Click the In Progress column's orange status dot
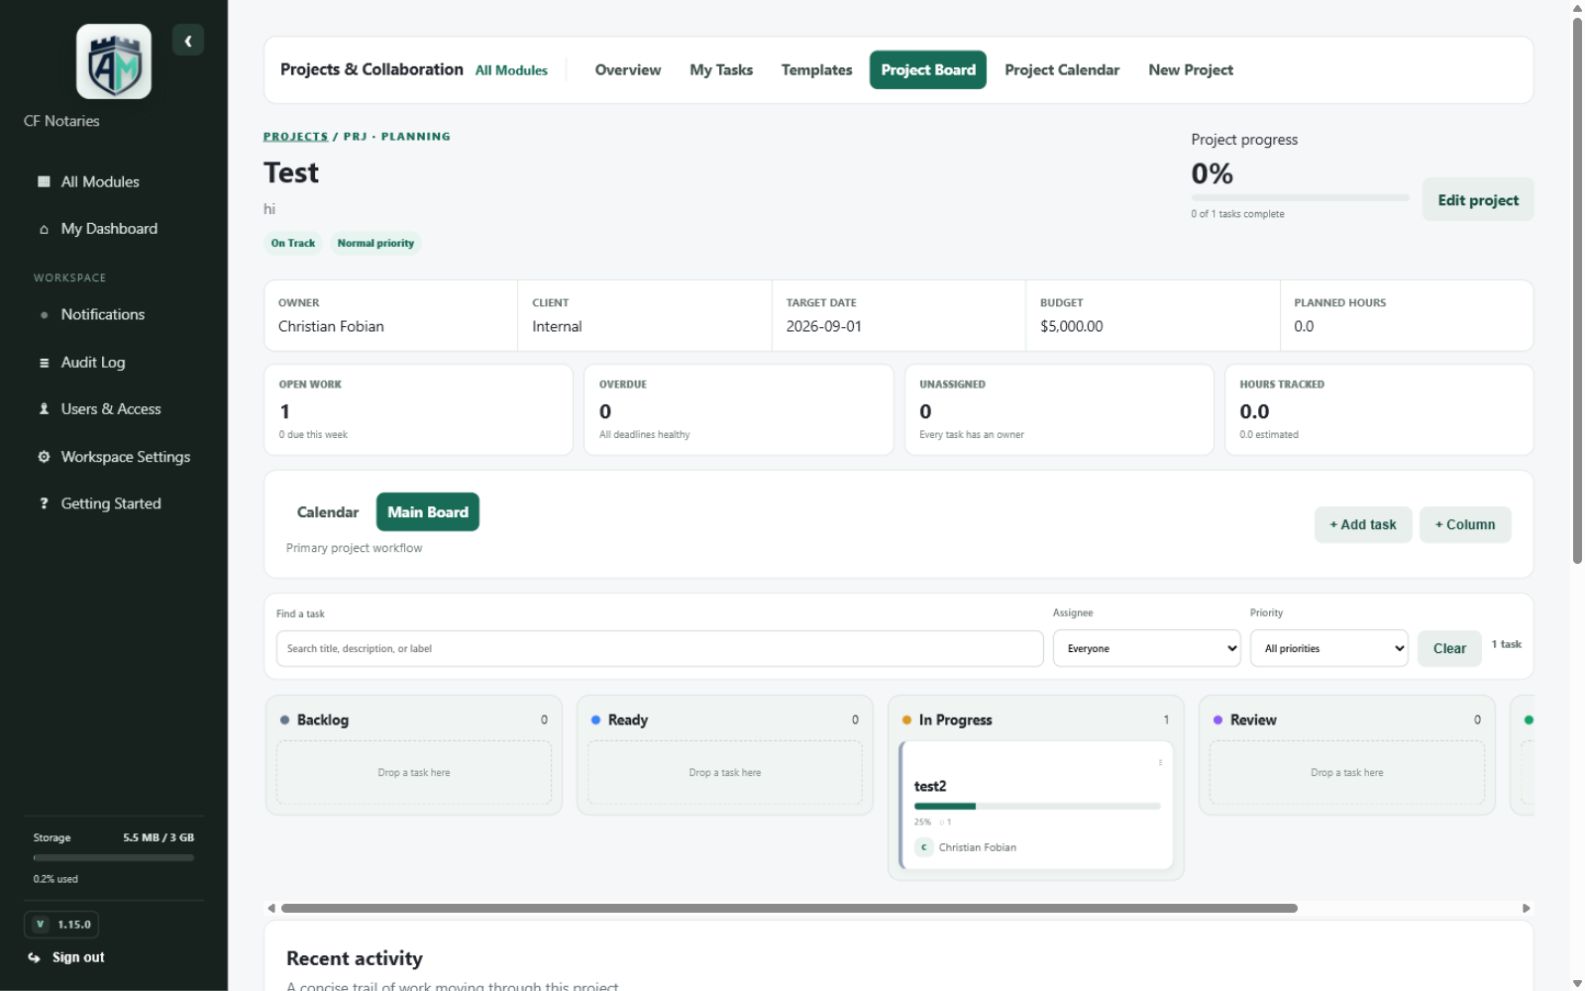1585x991 pixels. coord(907,720)
